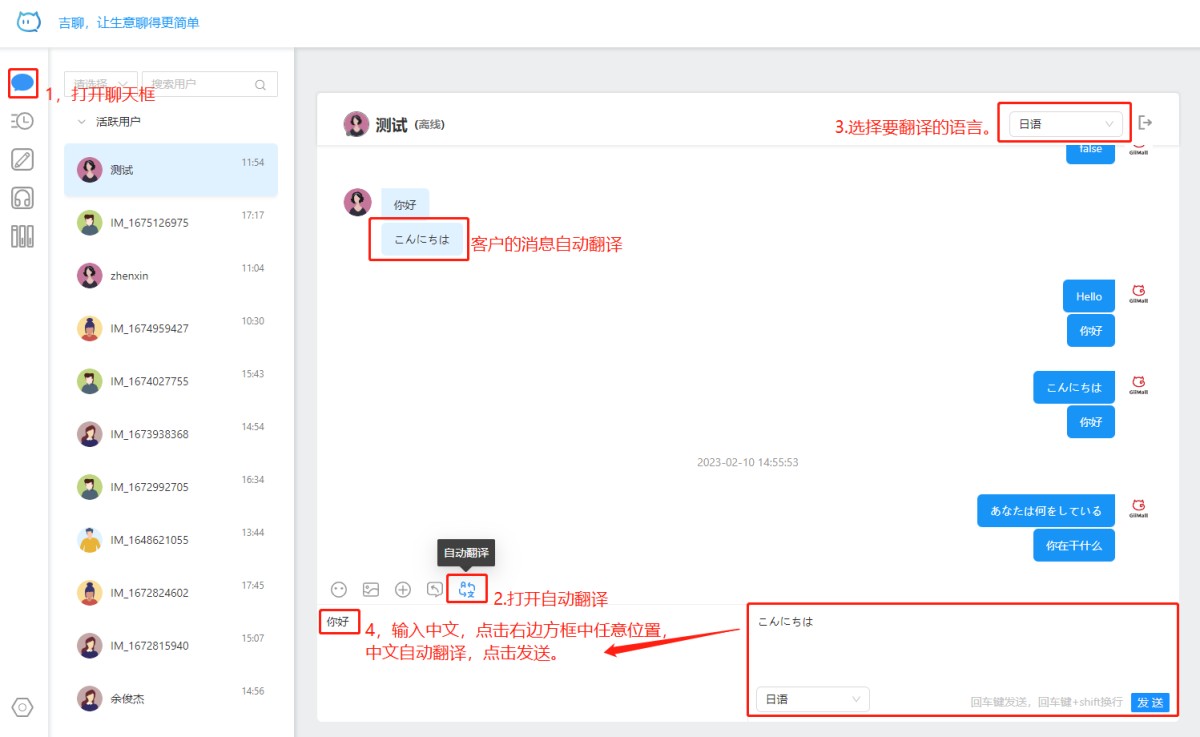This screenshot has width=1200, height=737.
Task: Open the 请选择 filter dropdown above user list
Action: coord(100,85)
